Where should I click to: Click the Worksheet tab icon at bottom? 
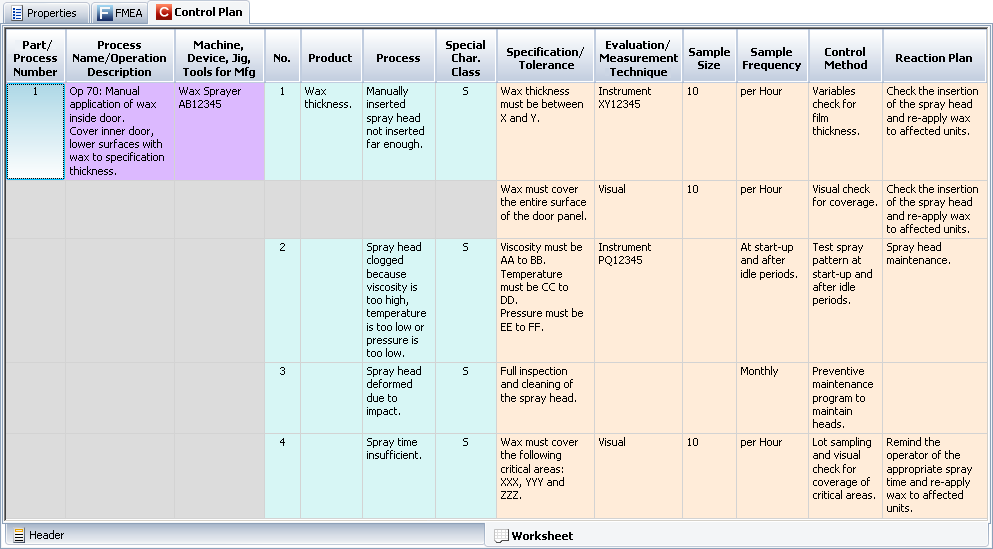tap(501, 535)
